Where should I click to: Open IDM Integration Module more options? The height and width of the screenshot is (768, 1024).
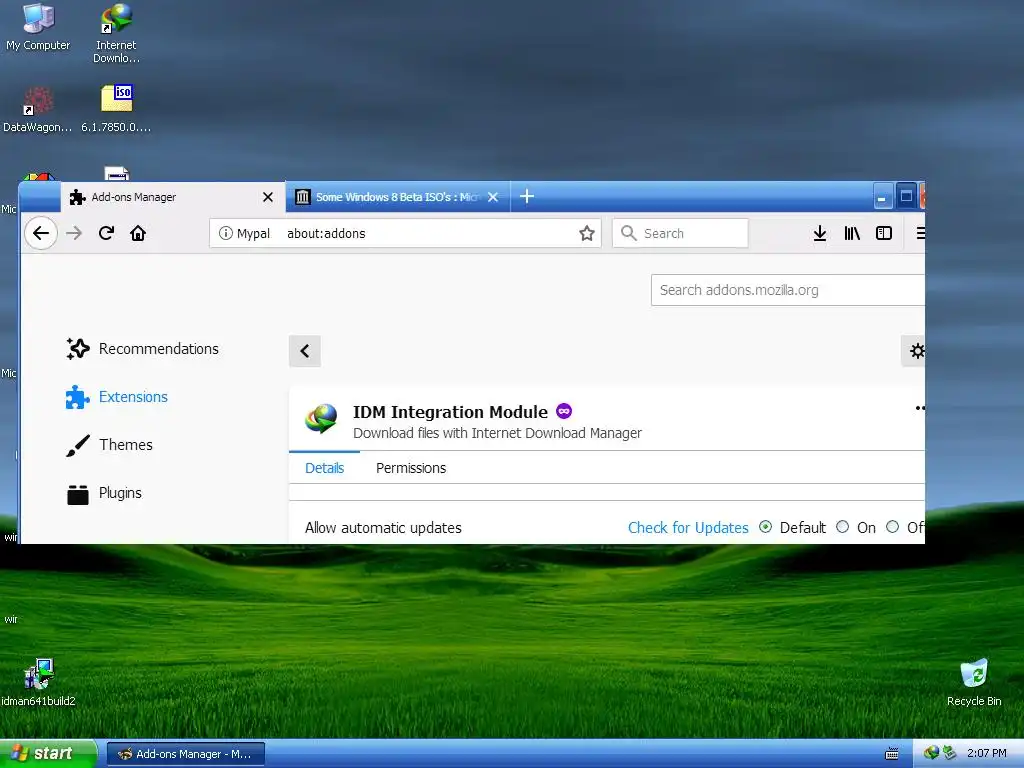[x=920, y=408]
